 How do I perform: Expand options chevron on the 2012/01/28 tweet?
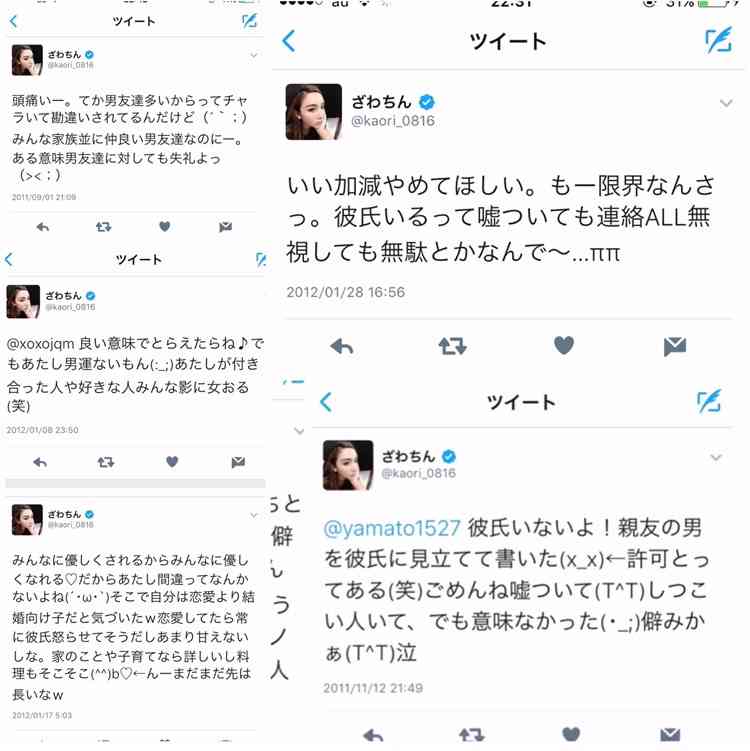tap(726, 103)
